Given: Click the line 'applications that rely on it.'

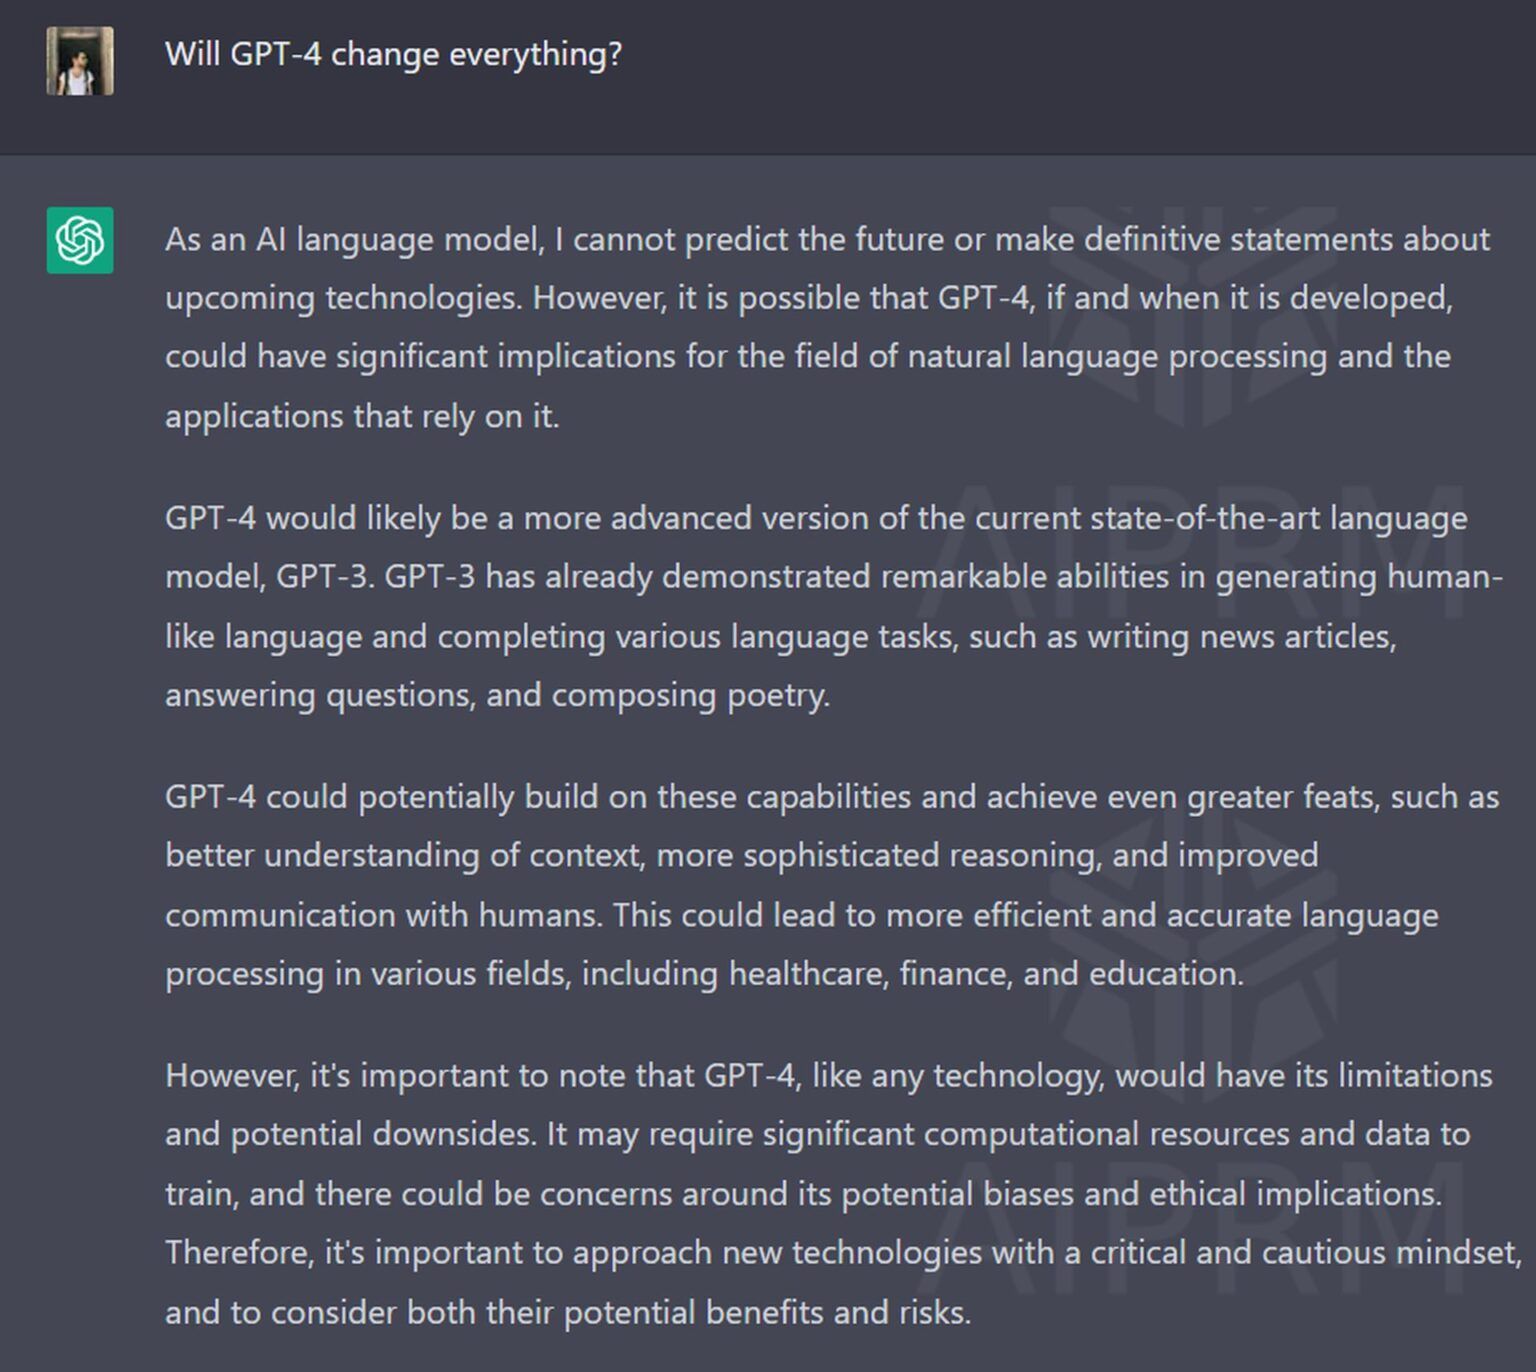Looking at the screenshot, I should click(362, 416).
